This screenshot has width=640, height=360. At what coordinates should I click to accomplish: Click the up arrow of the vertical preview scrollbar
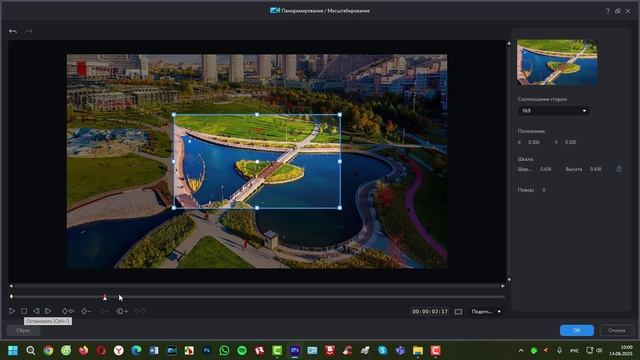509,43
